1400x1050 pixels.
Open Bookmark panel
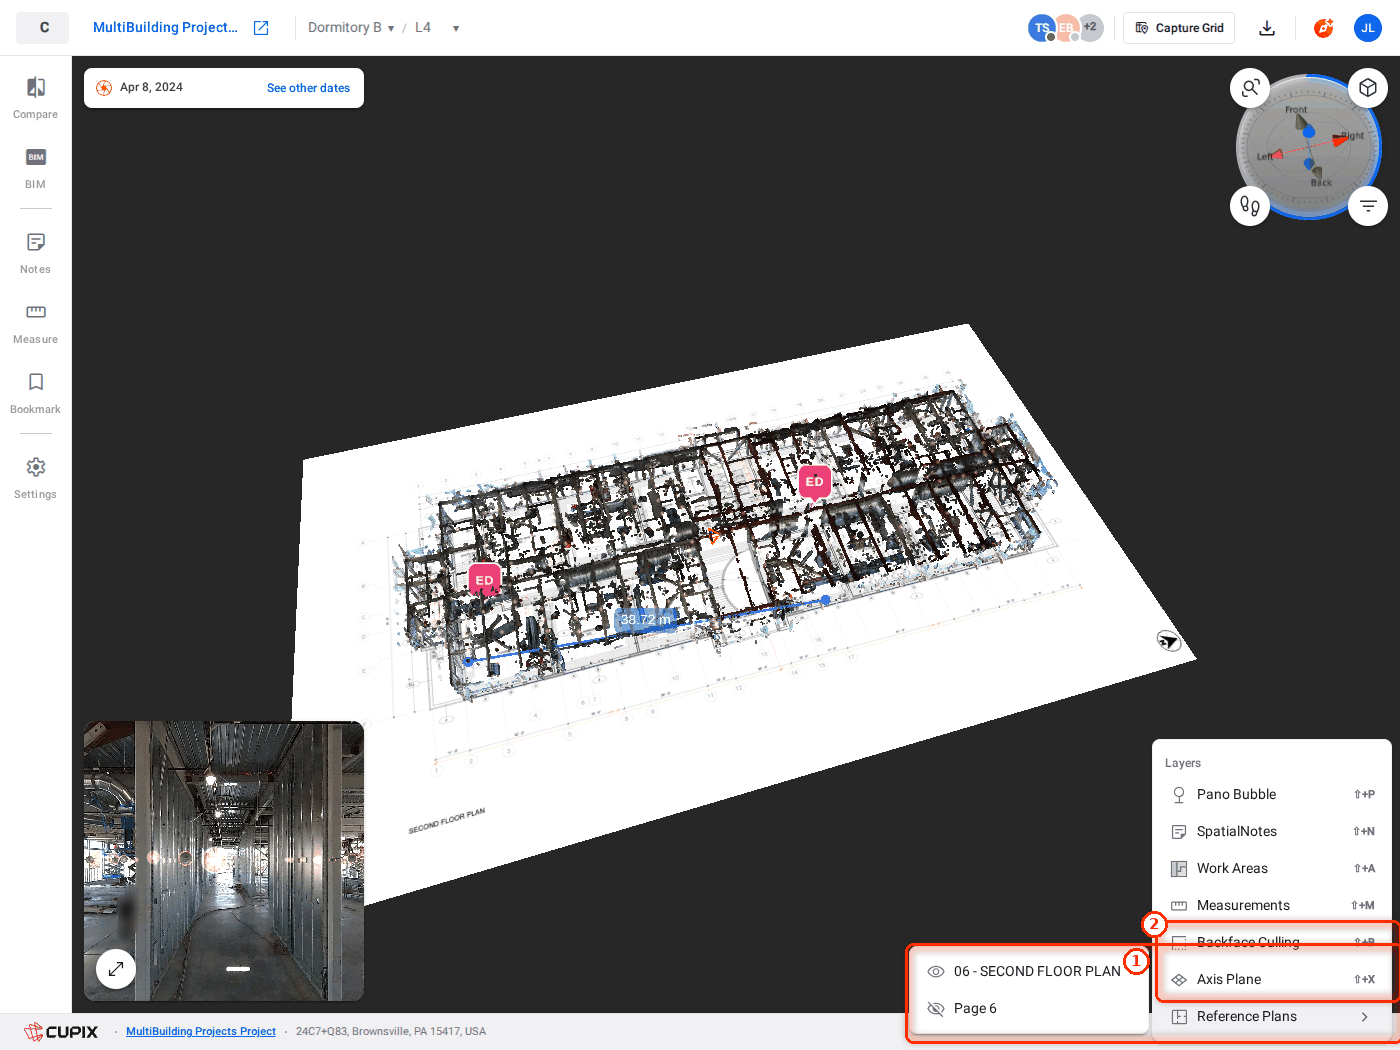point(36,393)
